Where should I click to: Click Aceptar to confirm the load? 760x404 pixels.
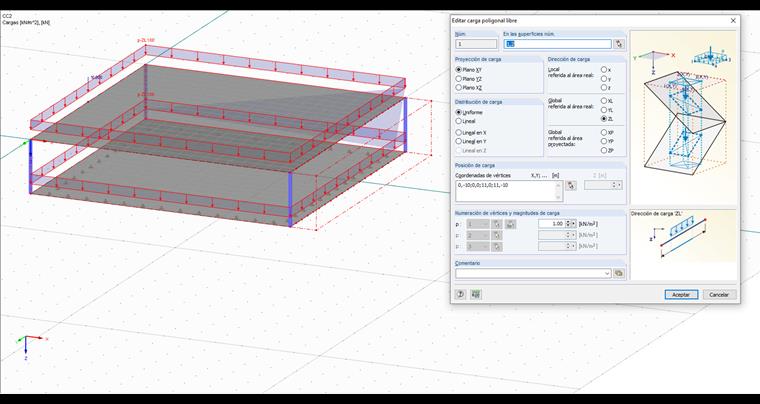(681, 295)
